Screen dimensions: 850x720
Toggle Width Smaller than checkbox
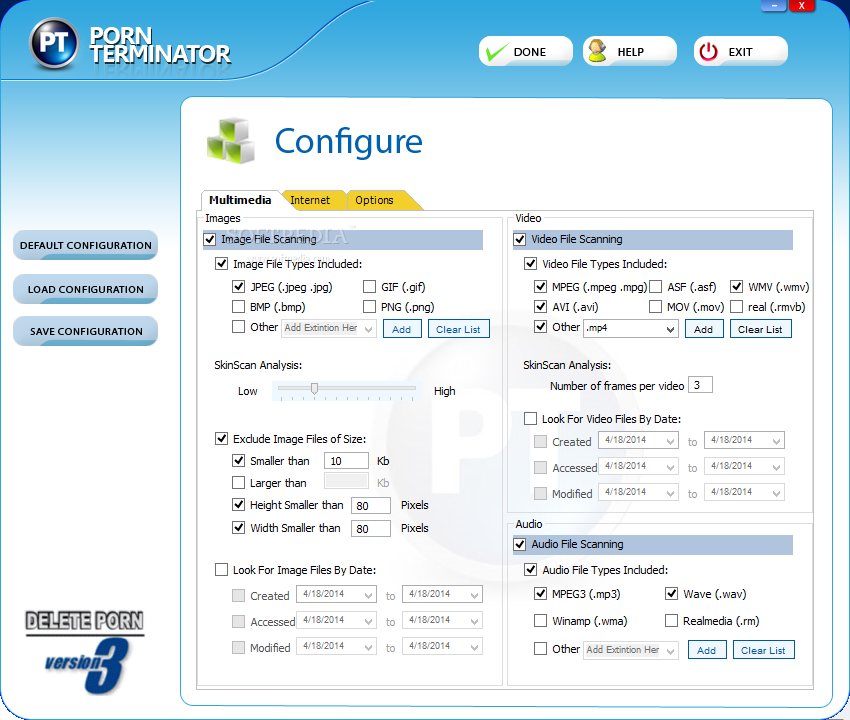pyautogui.click(x=239, y=528)
